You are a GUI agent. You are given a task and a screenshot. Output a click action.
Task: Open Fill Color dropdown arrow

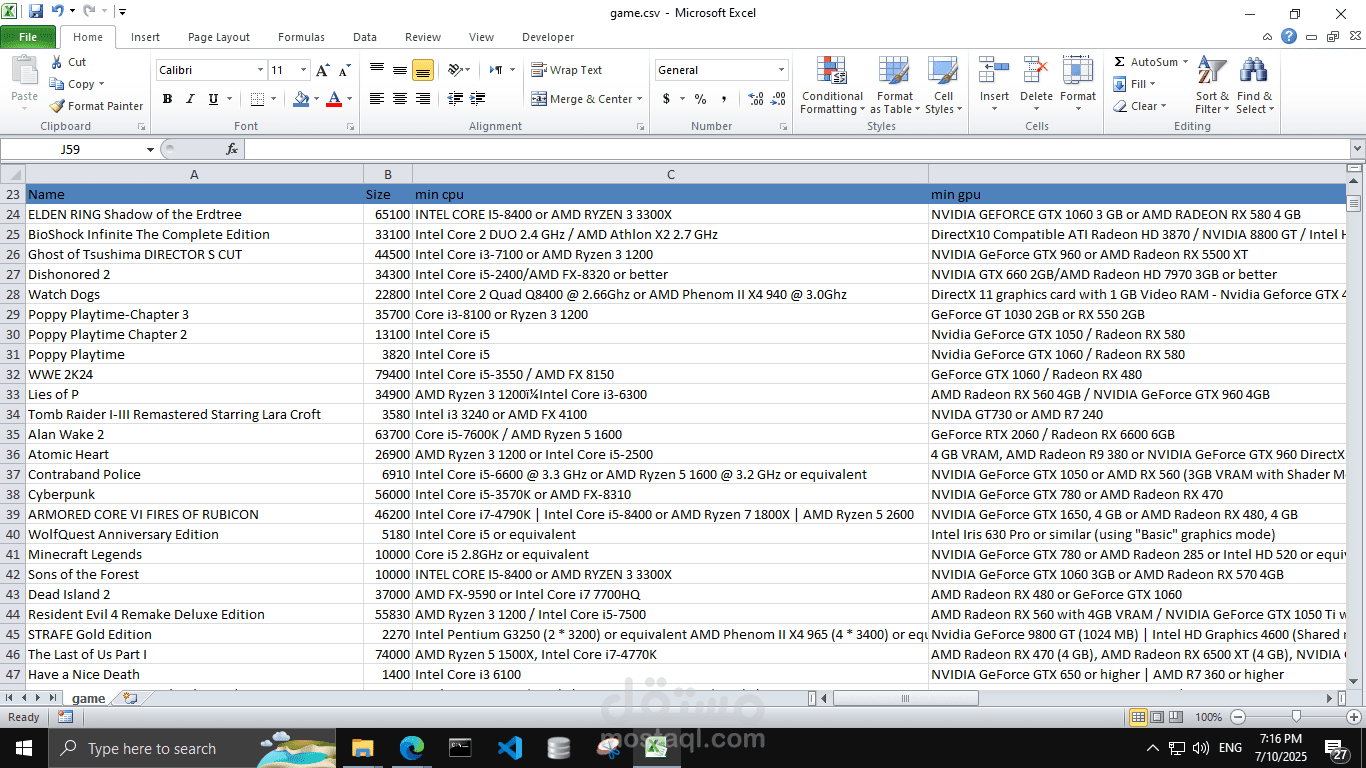point(316,99)
